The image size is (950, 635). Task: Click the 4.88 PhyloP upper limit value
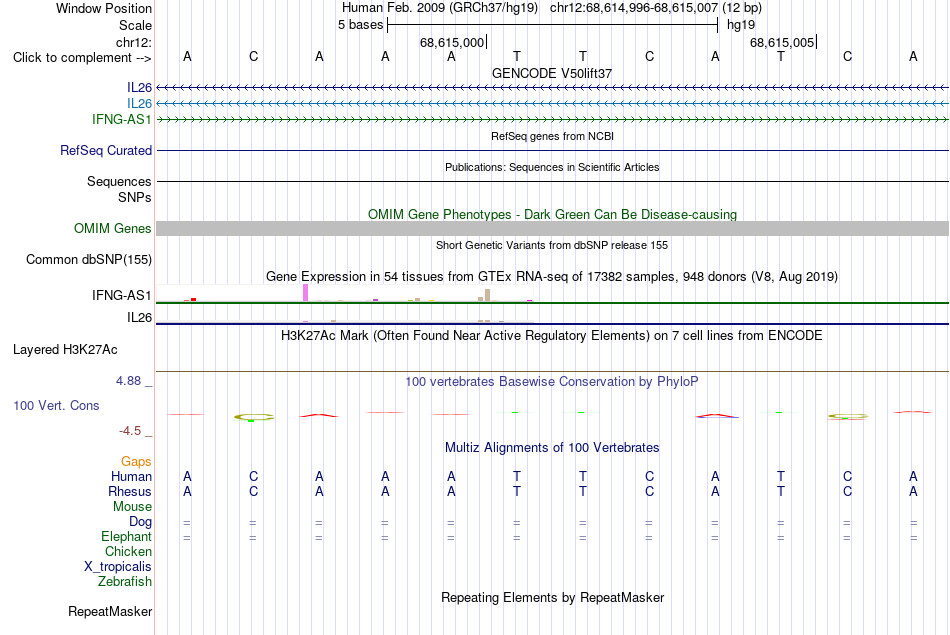point(128,381)
